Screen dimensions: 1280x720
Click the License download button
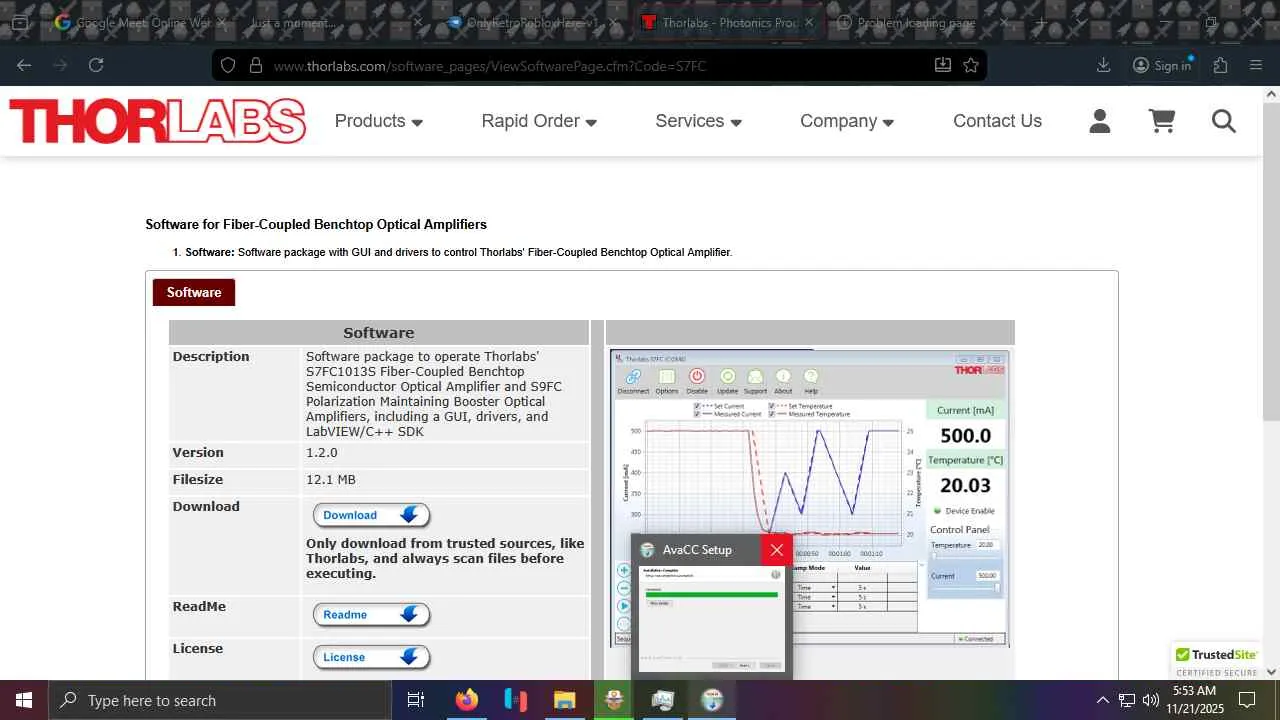click(371, 657)
